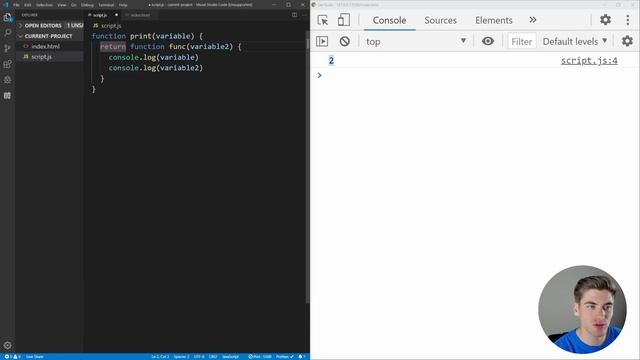Viewport: 640px width, 360px height.
Task: Click 'print' function name in editor
Action: pyautogui.click(x=140, y=36)
